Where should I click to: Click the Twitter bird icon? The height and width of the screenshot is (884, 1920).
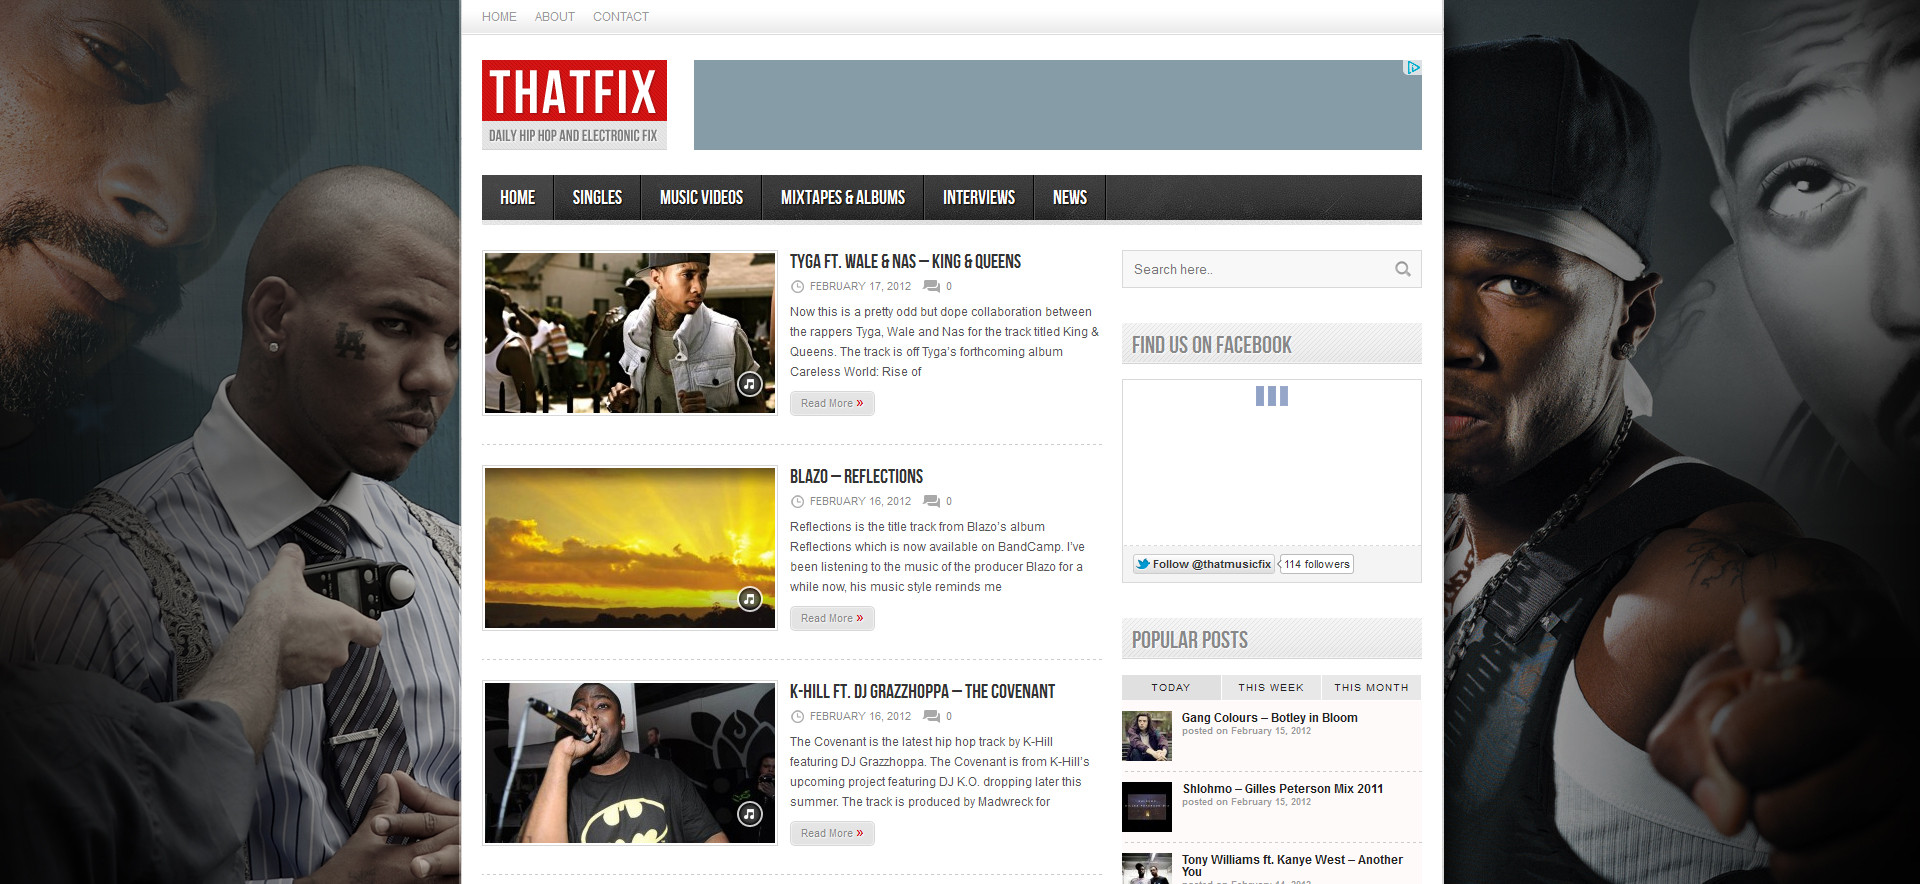coord(1143,564)
